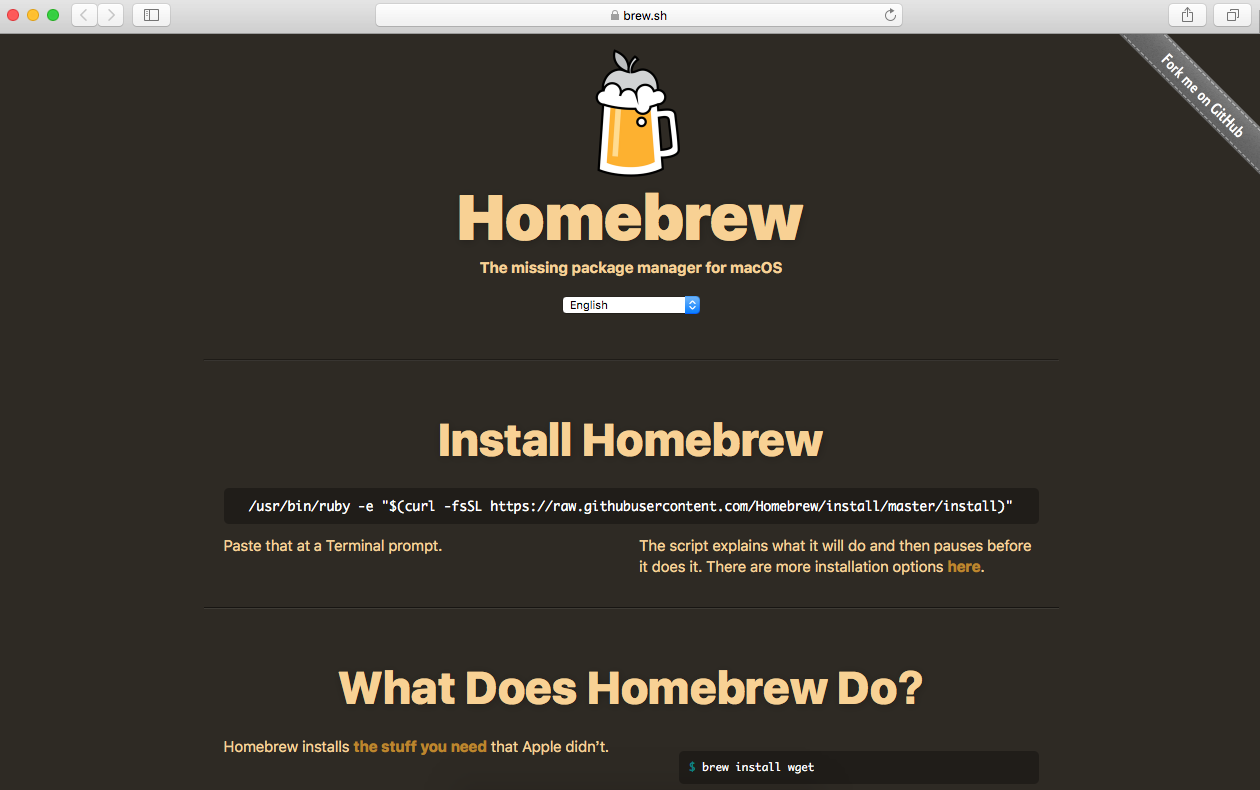Viewport: 1260px width, 790px height.
Task: Click the /usr/bin/ruby install command
Action: pyautogui.click(x=631, y=506)
